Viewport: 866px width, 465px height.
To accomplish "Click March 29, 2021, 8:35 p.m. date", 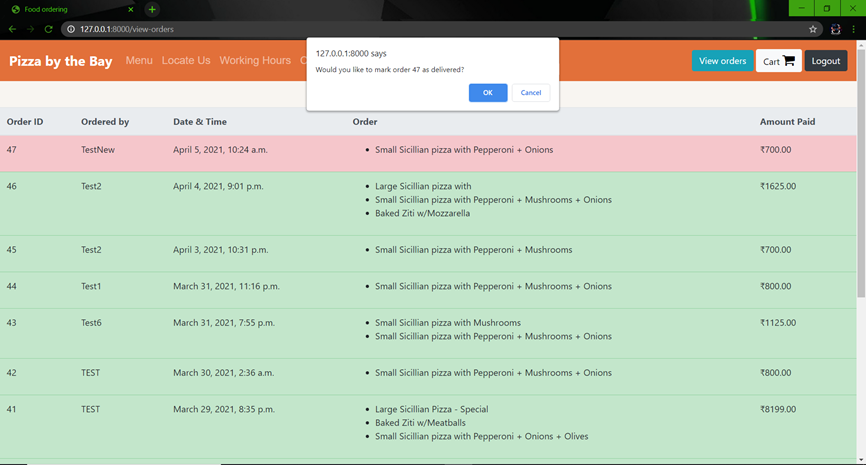I will click(224, 409).
